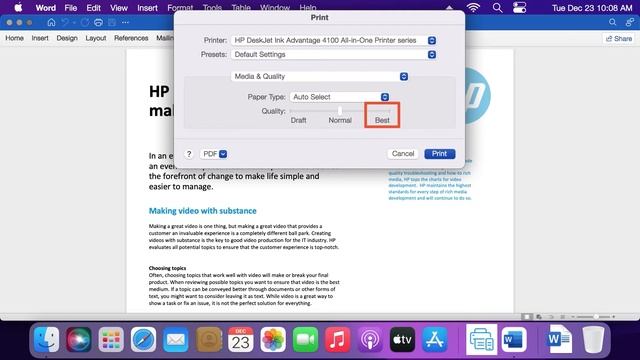Click the Making video with substance heading
This screenshot has width=640, height=360.
pyautogui.click(x=202, y=211)
